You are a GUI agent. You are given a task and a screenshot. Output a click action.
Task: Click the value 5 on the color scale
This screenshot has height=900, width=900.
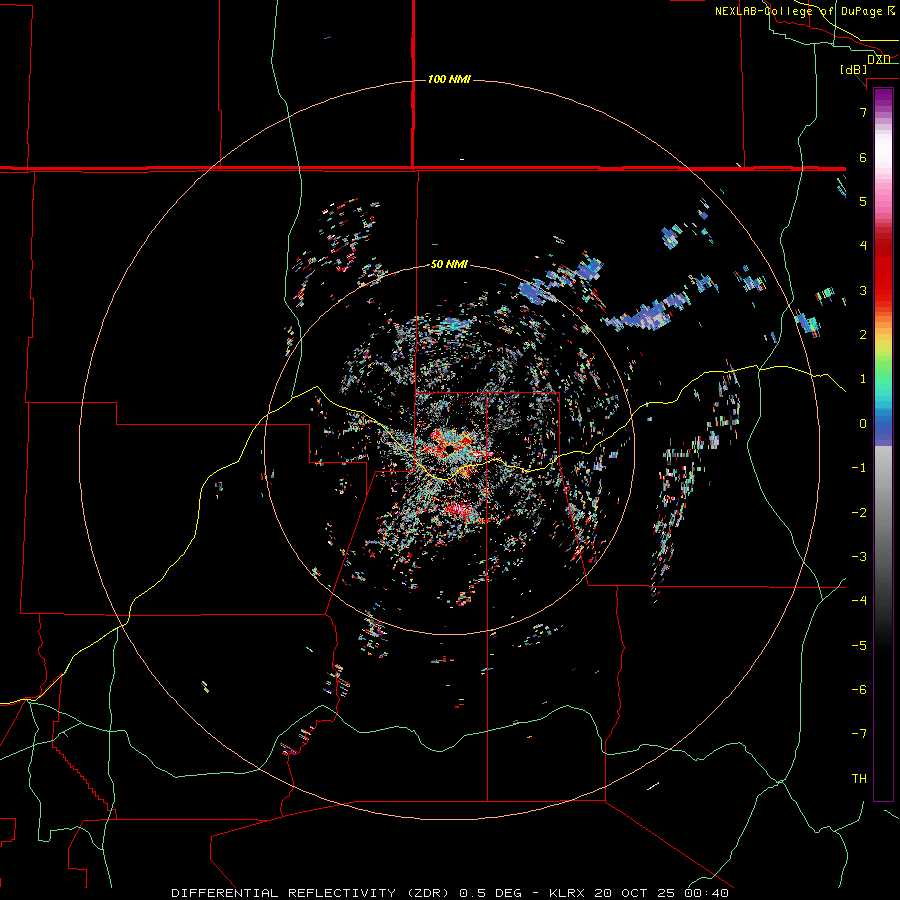tap(863, 201)
